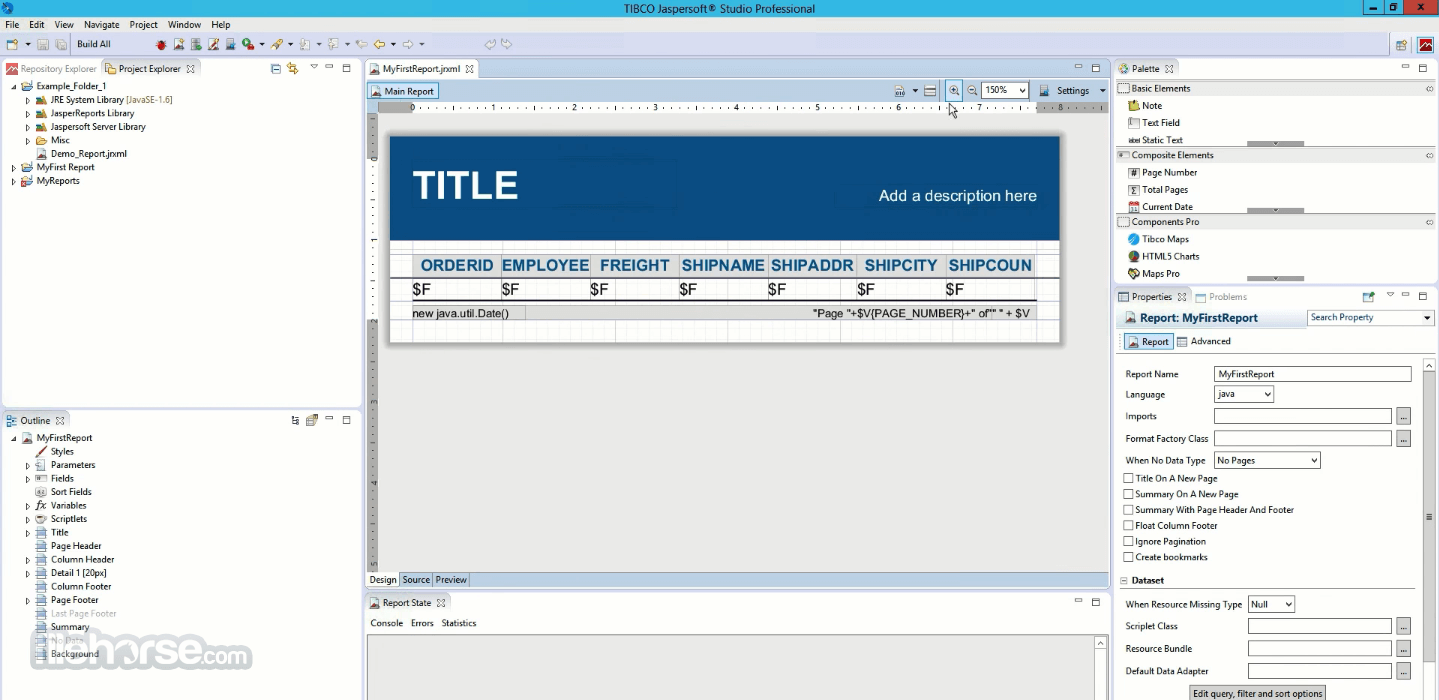The height and width of the screenshot is (700, 1439).
Task: Switch to the Preview tab
Action: click(451, 580)
